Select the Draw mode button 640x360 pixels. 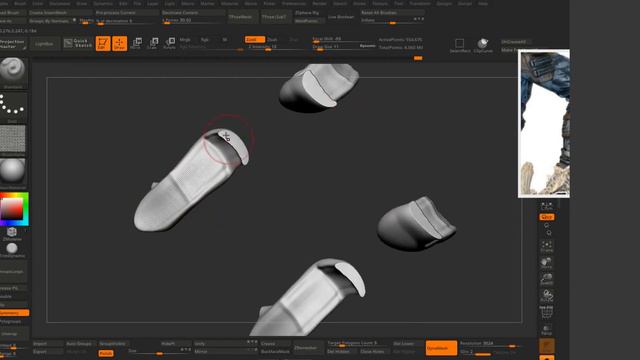[120, 43]
